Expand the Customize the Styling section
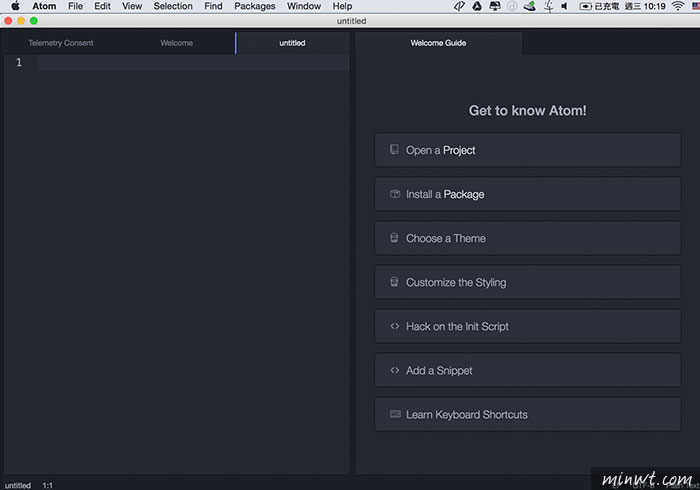The height and width of the screenshot is (490, 700). (x=528, y=282)
